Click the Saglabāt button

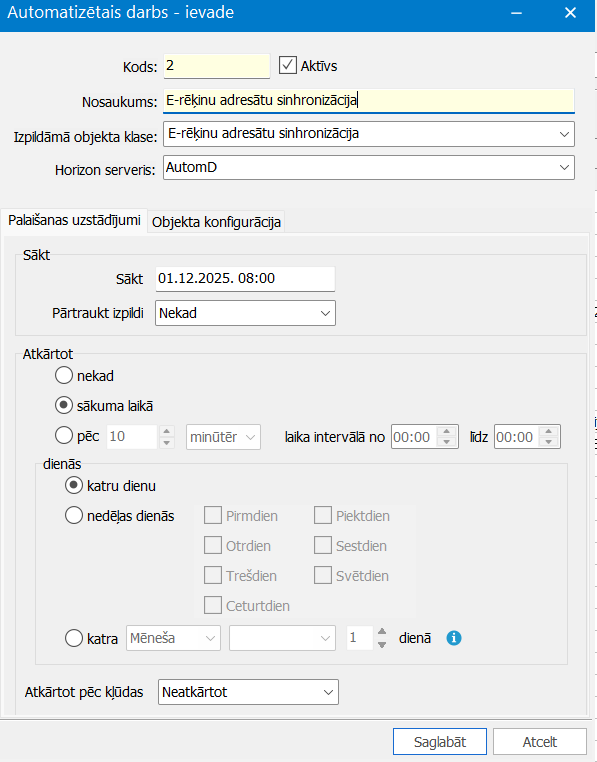[x=439, y=742]
